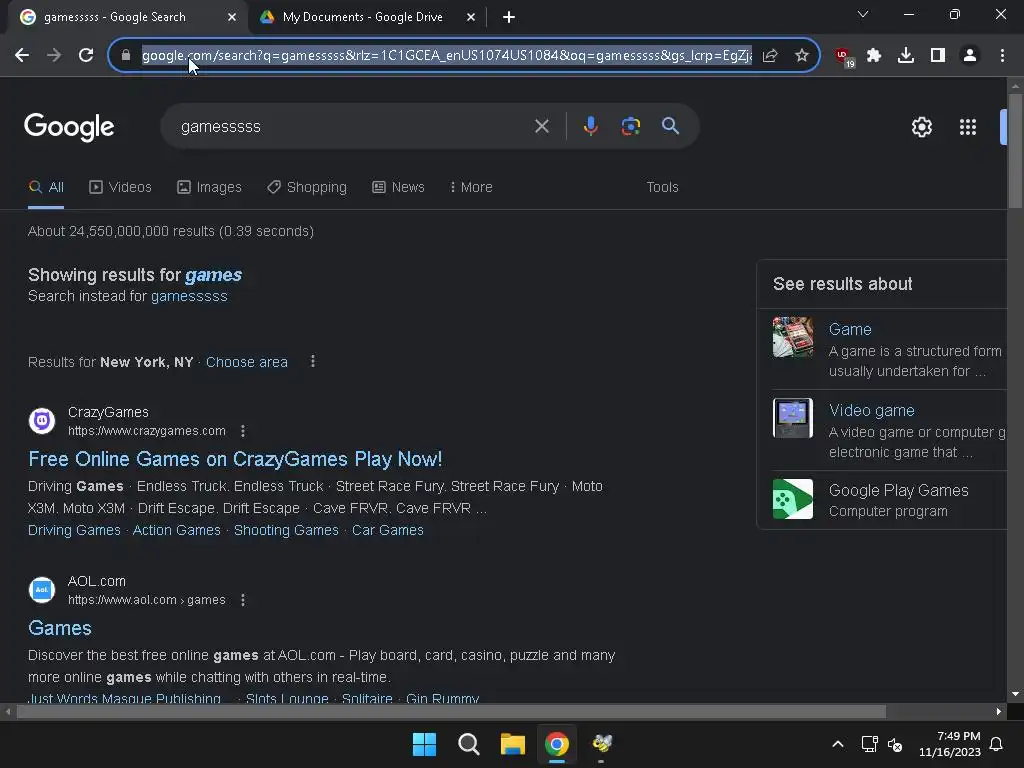Switch to Videos results
Image resolution: width=1024 pixels, height=768 pixels.
click(x=120, y=187)
